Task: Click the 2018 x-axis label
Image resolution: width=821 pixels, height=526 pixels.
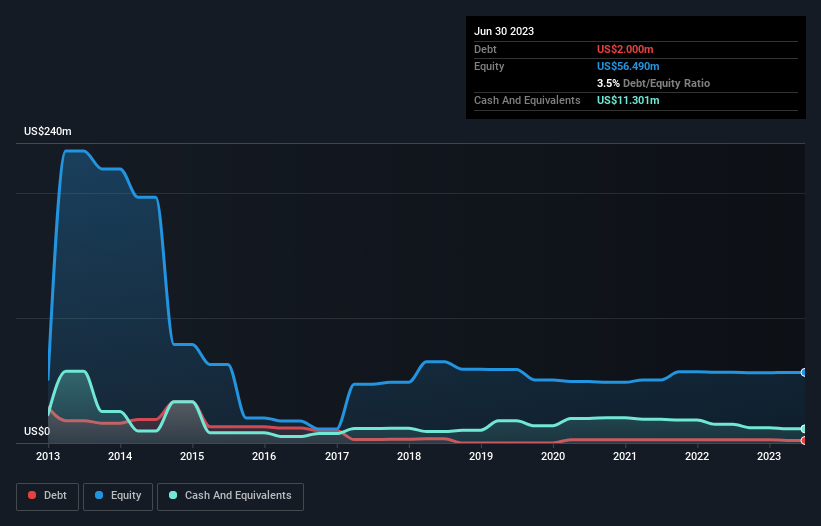Action: point(409,456)
